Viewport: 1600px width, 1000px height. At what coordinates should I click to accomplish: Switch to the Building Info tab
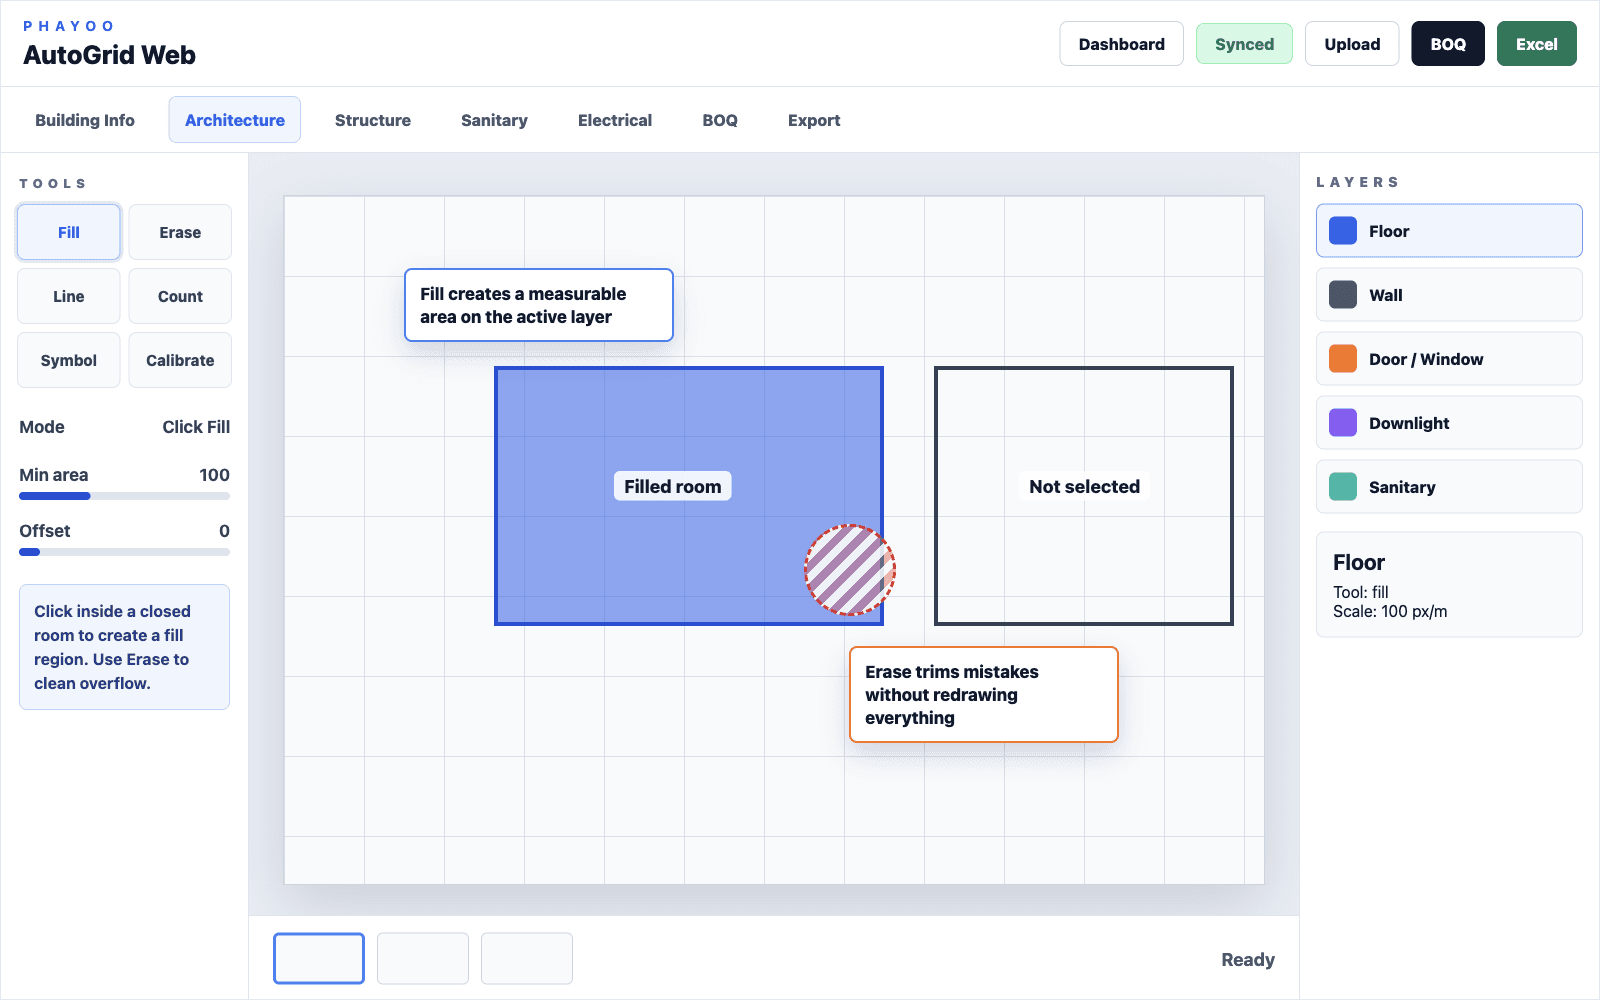tap(85, 120)
